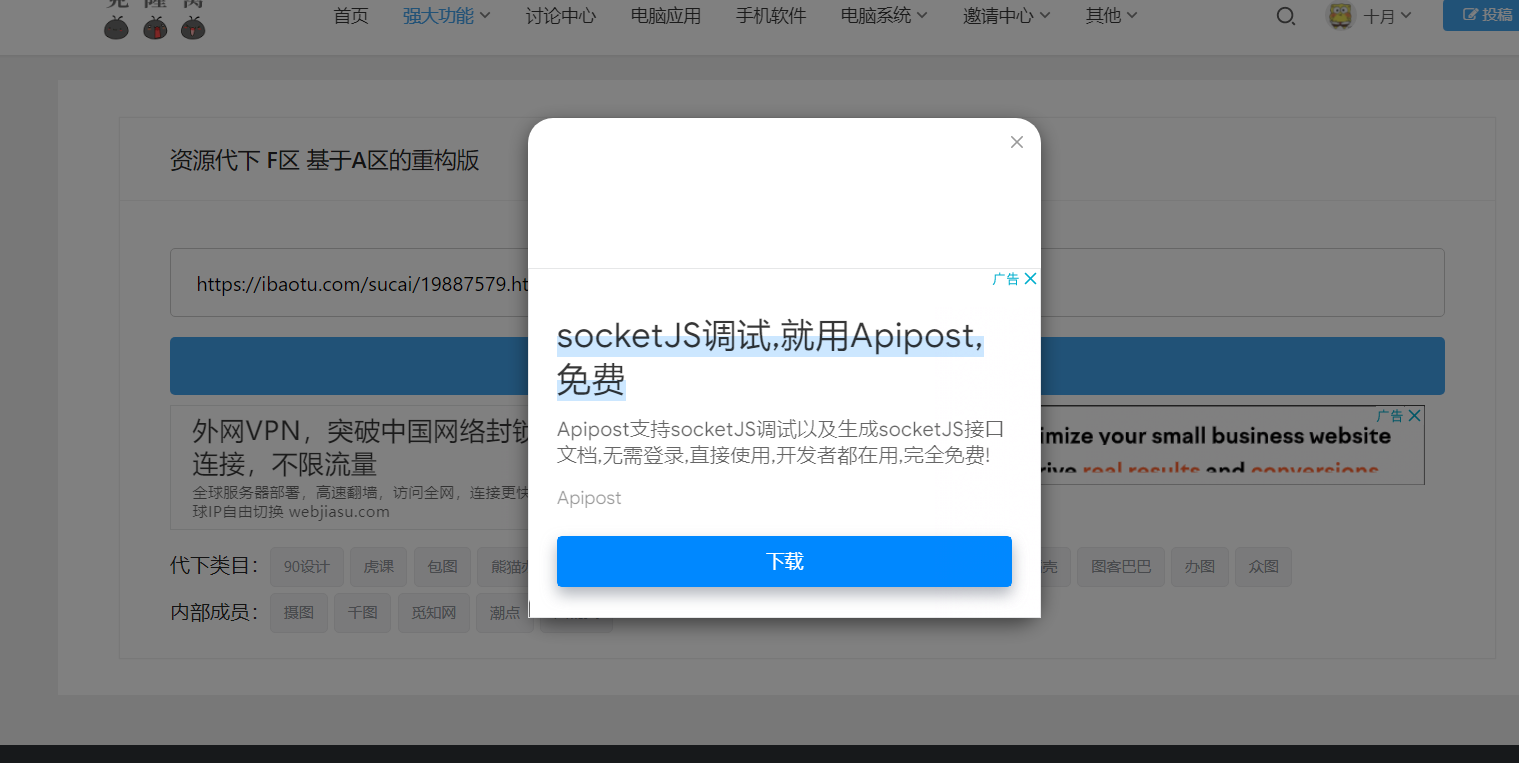1519x763 pixels.
Task: Close the Apipost ad with blue X
Action: point(1030,279)
